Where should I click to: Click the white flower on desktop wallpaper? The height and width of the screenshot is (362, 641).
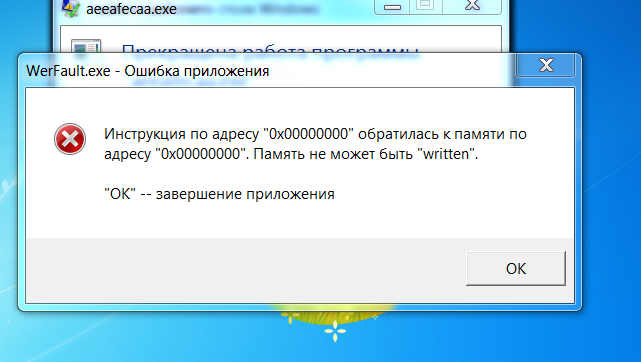tap(335, 330)
